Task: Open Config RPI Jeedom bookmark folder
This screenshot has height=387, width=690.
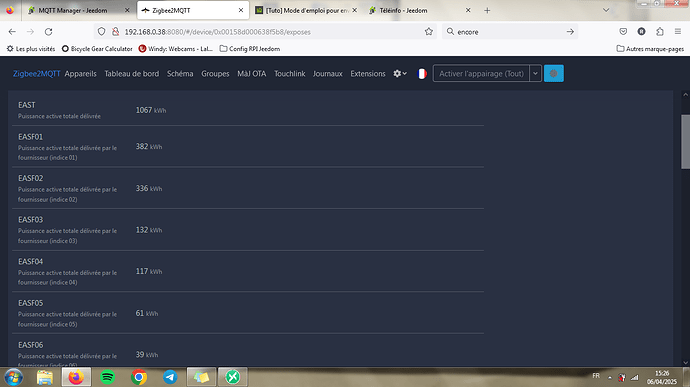Action: pyautogui.click(x=250, y=49)
